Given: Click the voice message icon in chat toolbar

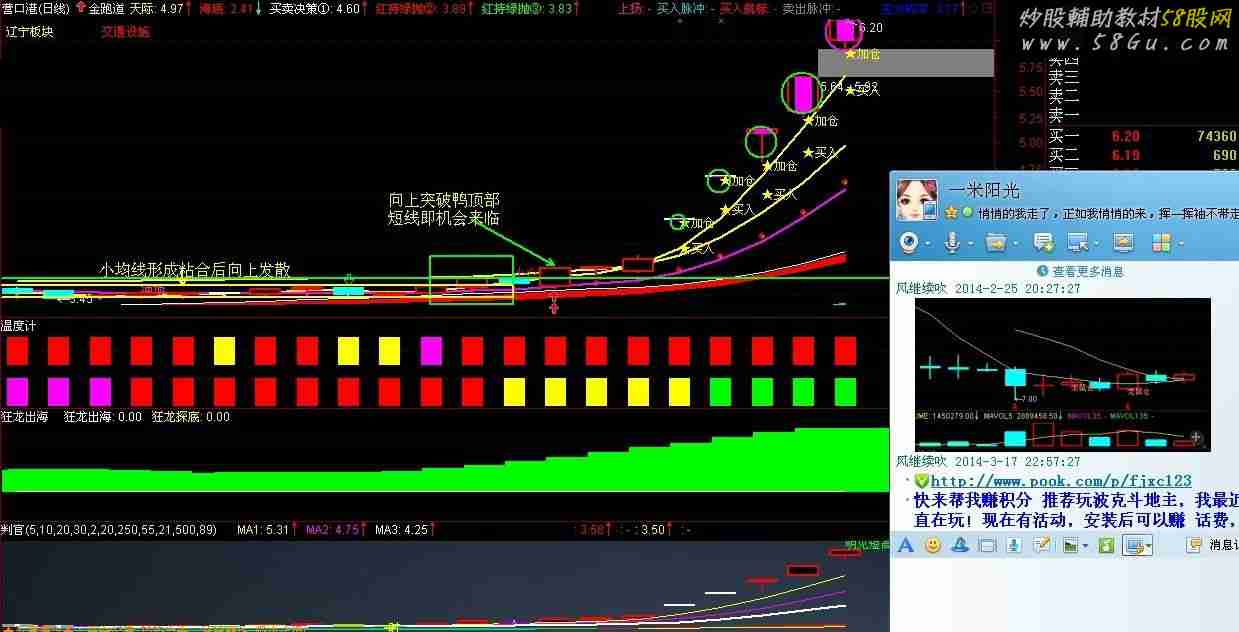Looking at the screenshot, I should (x=1014, y=545).
